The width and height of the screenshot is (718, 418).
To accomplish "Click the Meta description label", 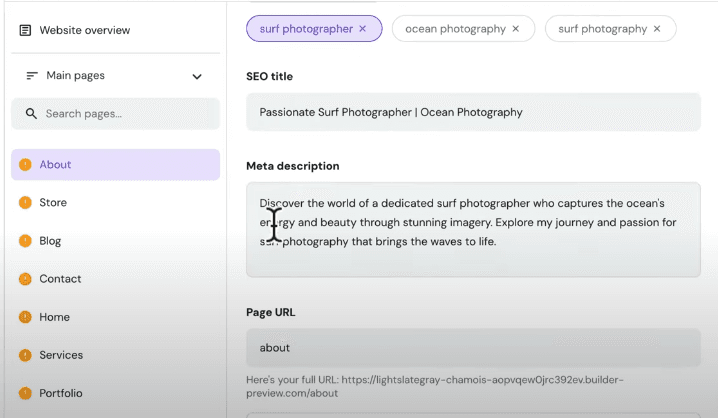I will (x=293, y=166).
